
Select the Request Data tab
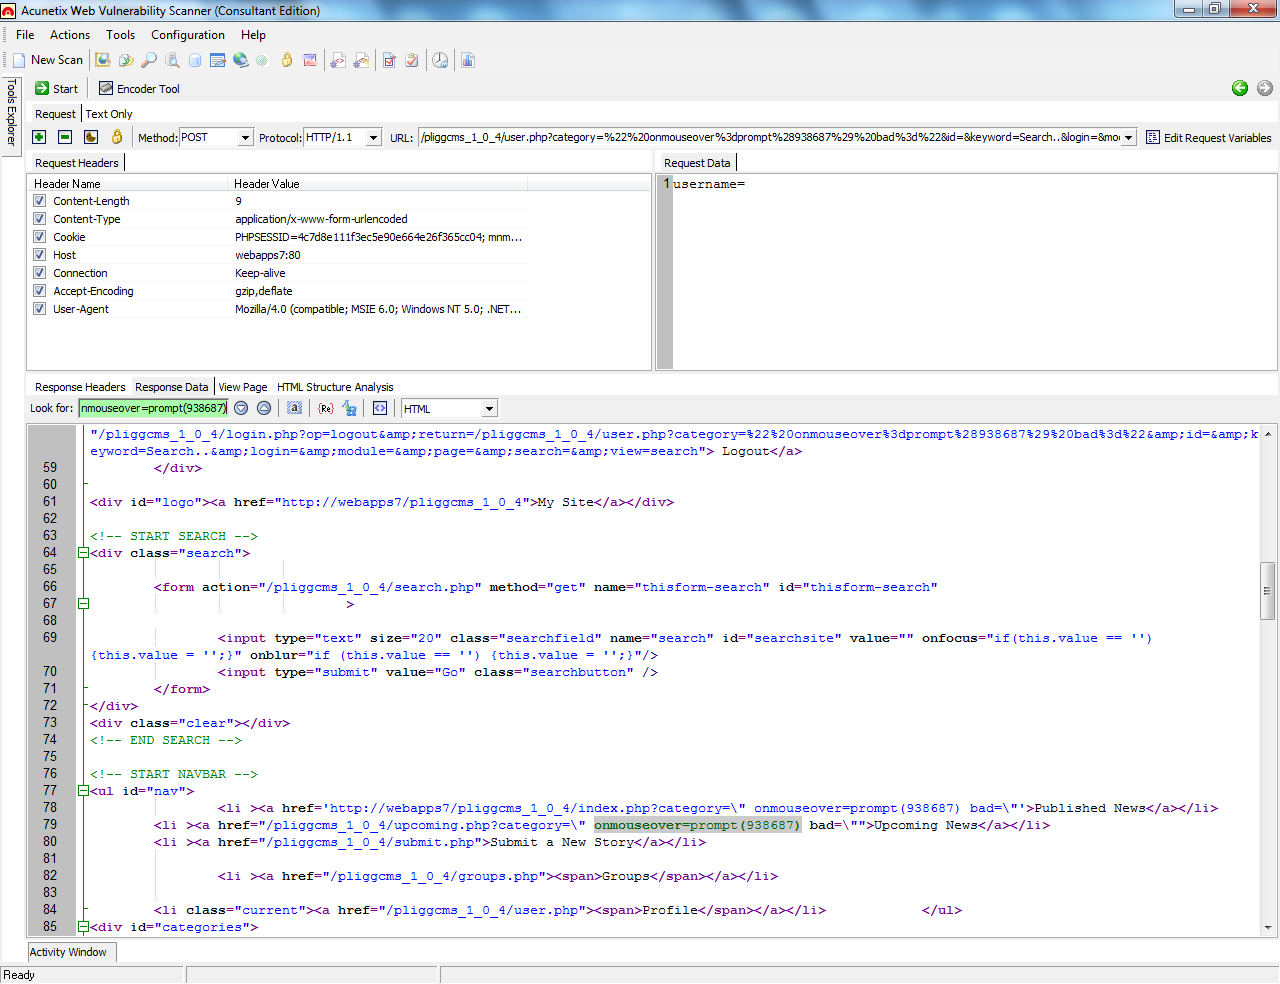point(697,163)
